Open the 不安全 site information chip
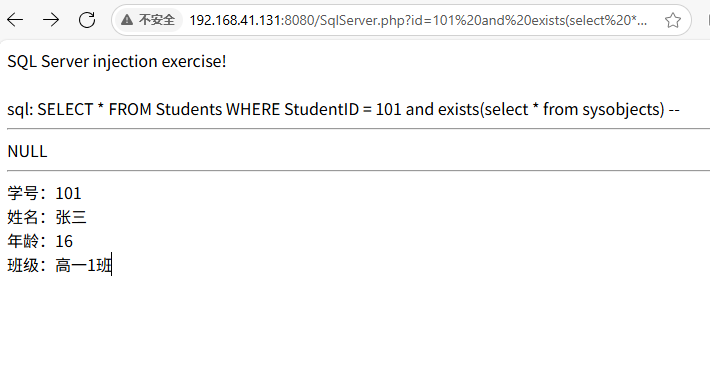 (148, 20)
